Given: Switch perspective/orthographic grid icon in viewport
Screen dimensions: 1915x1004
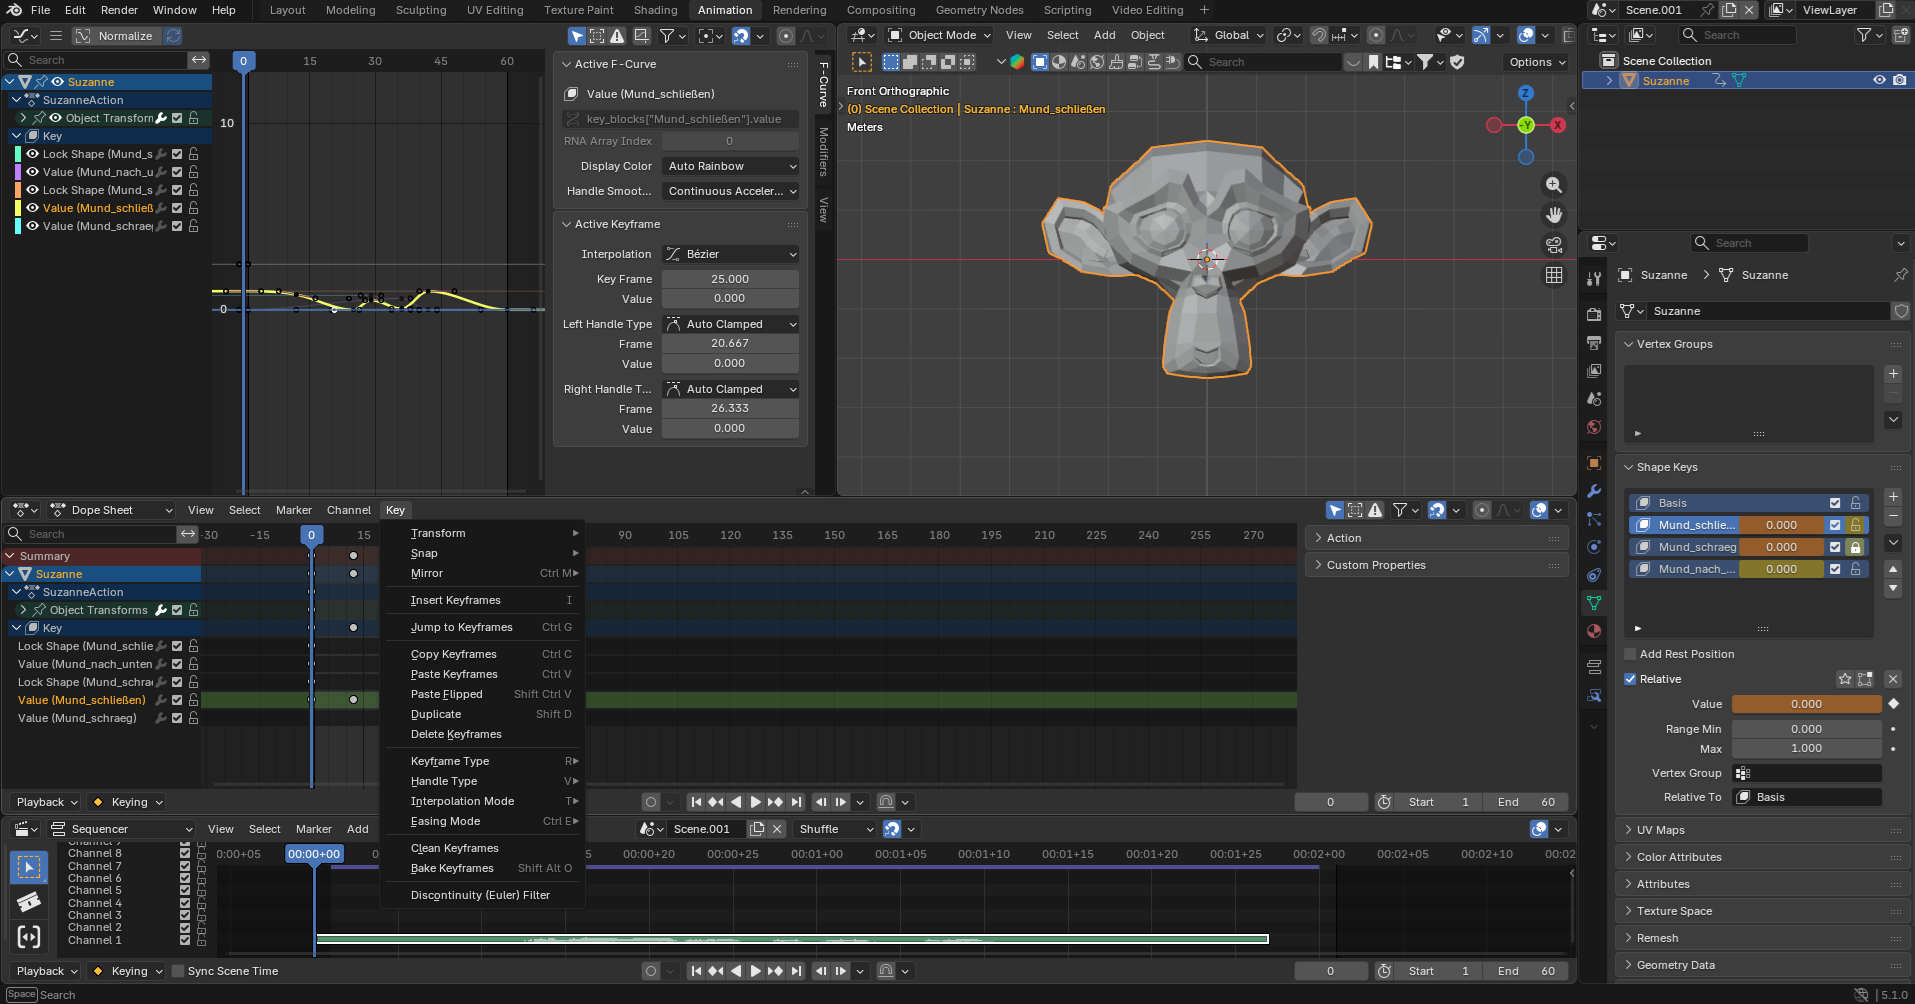Looking at the screenshot, I should [x=1554, y=275].
